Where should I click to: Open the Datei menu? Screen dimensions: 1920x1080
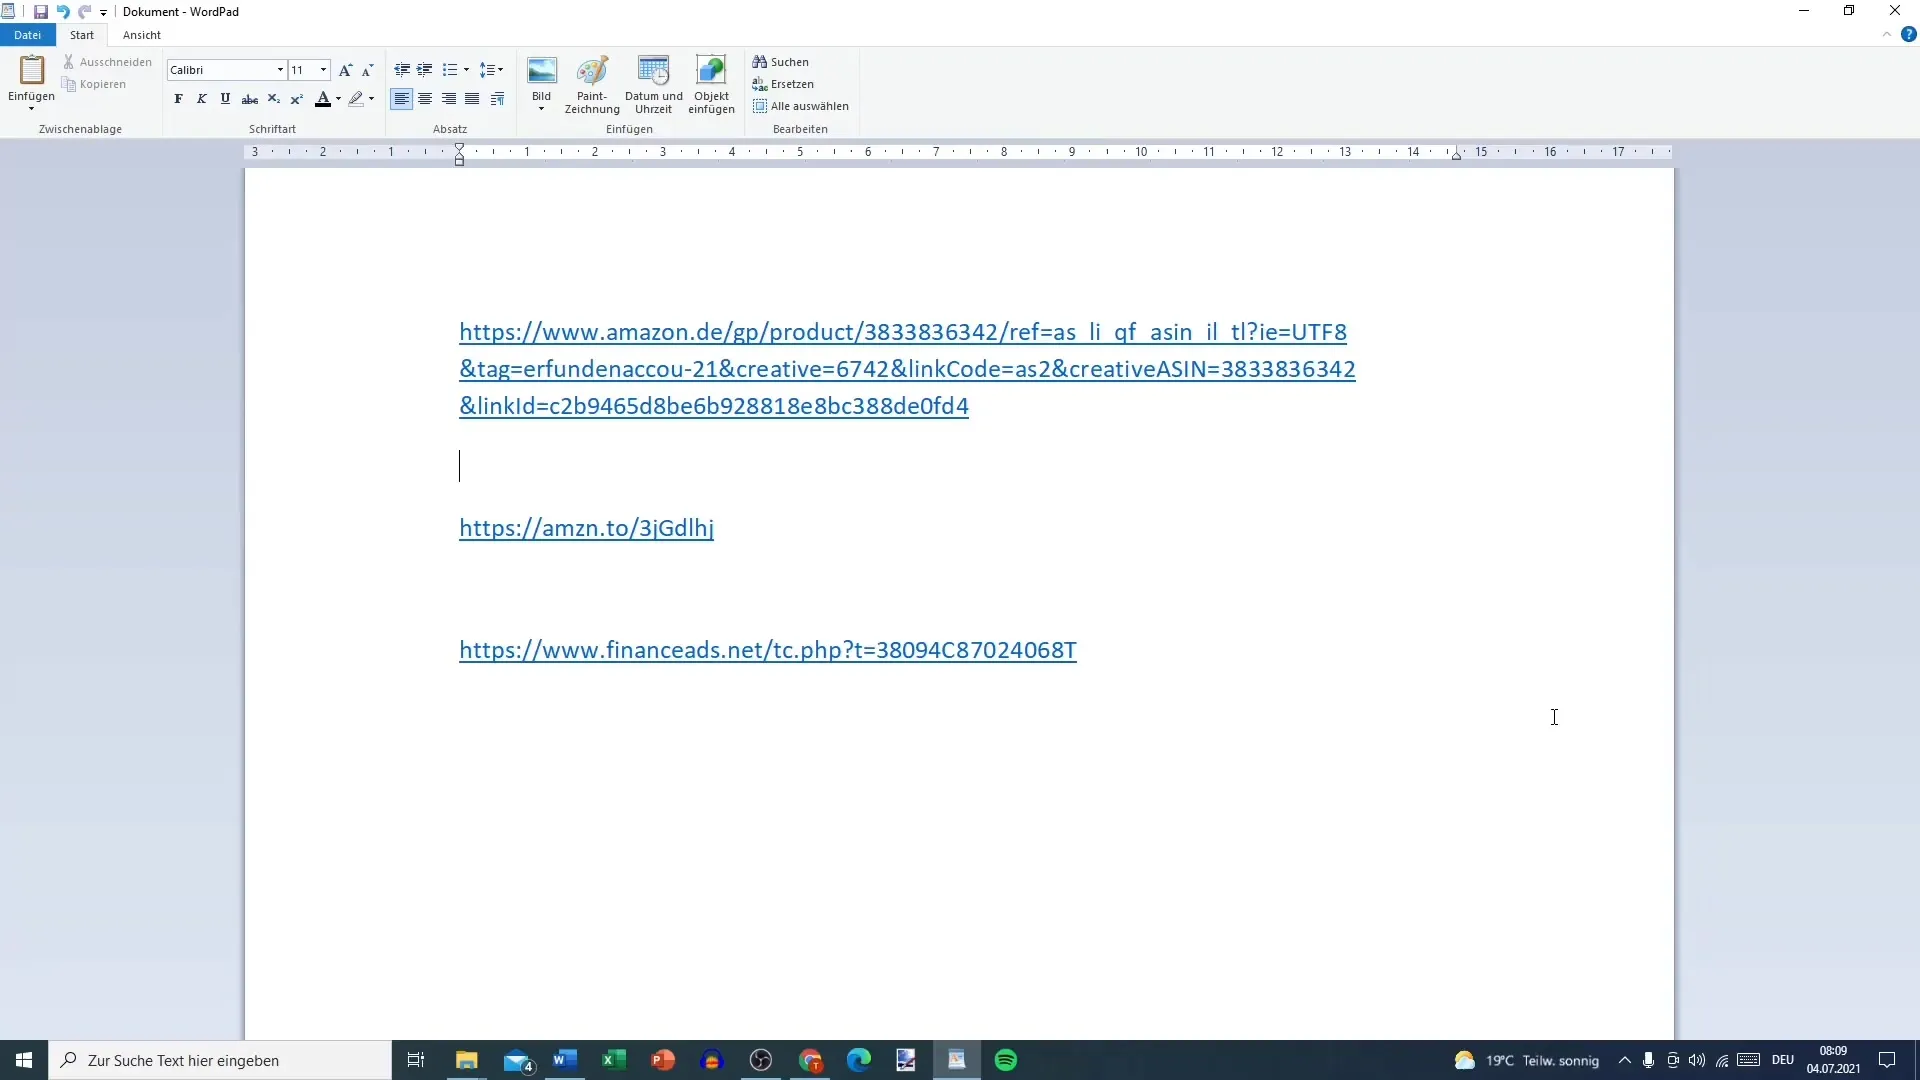click(x=26, y=34)
